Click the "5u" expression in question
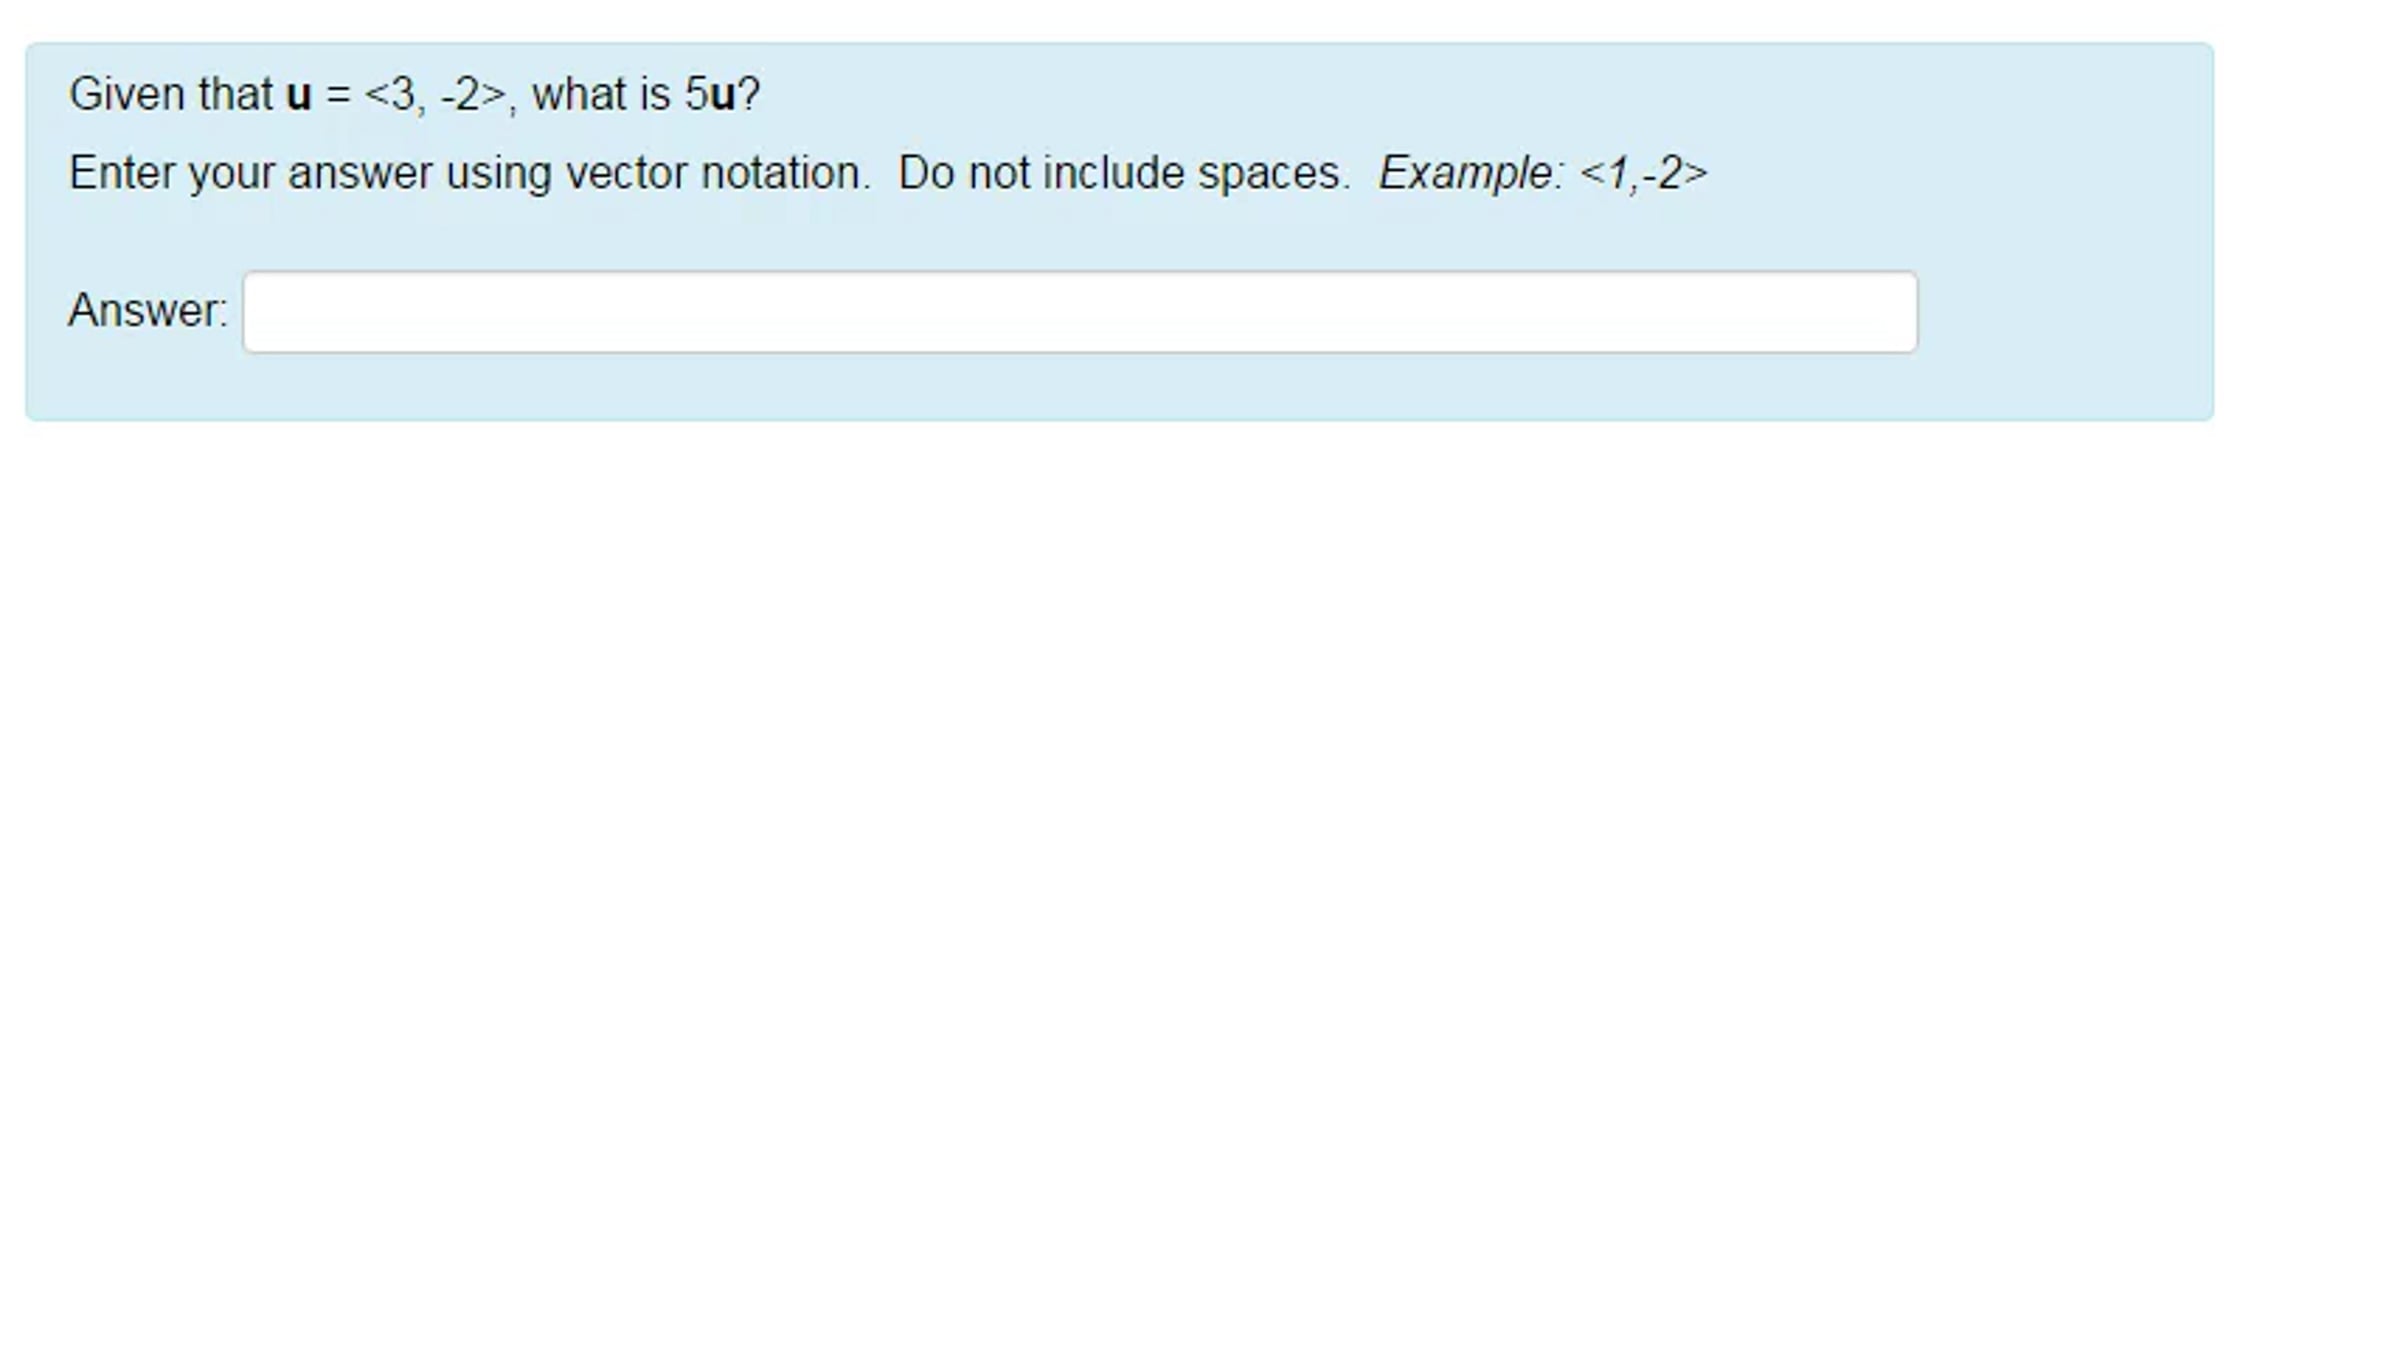The image size is (2400, 1349). click(x=710, y=95)
